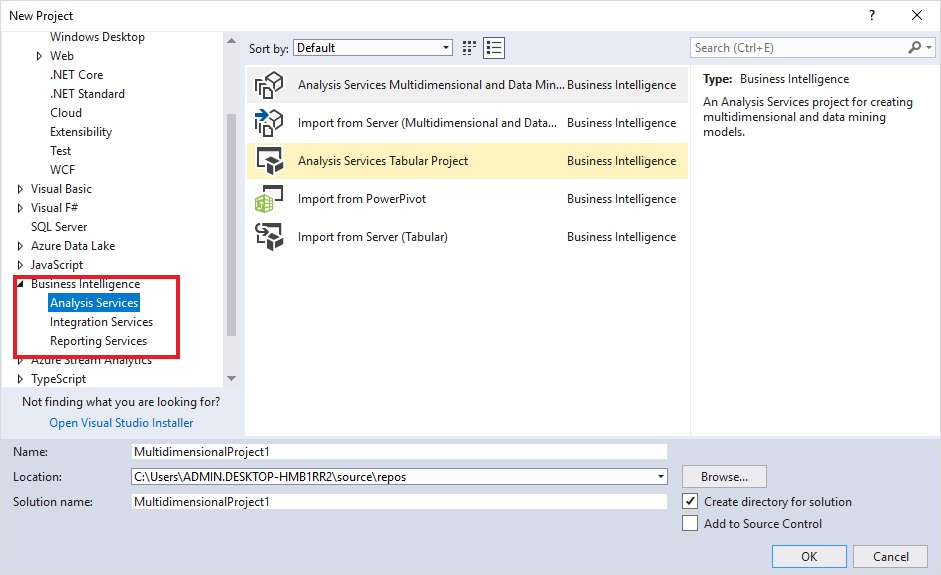Expand the Azure Data Lake node
The height and width of the screenshot is (575, 941).
[x=20, y=246]
